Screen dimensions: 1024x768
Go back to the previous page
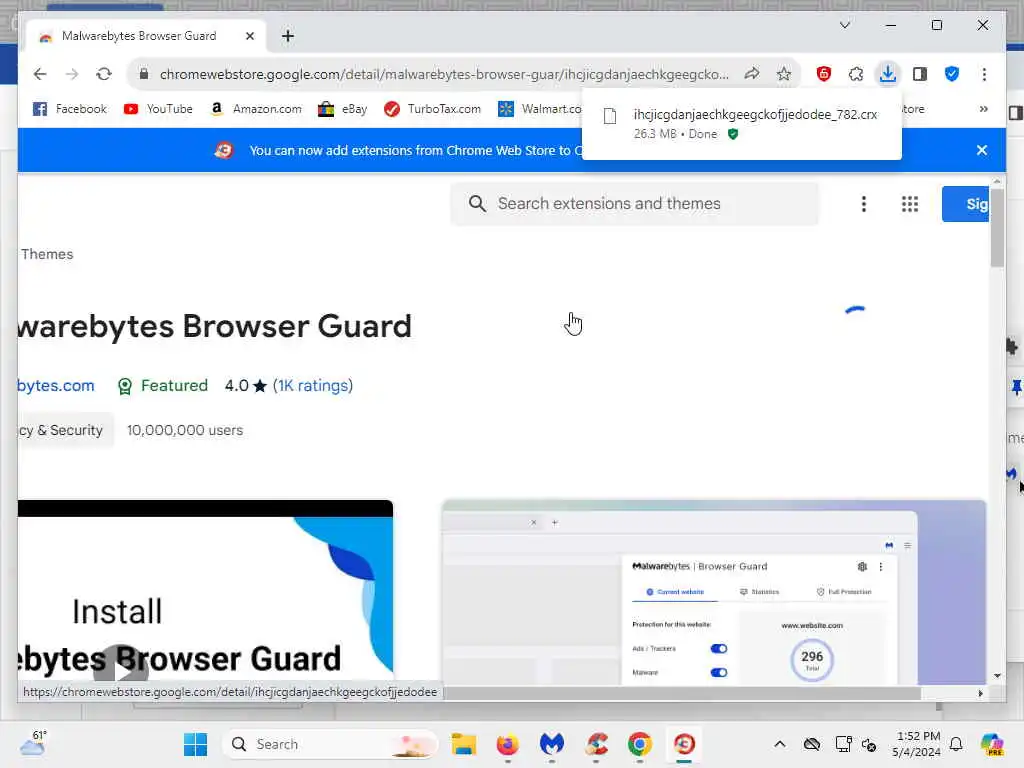tap(40, 74)
